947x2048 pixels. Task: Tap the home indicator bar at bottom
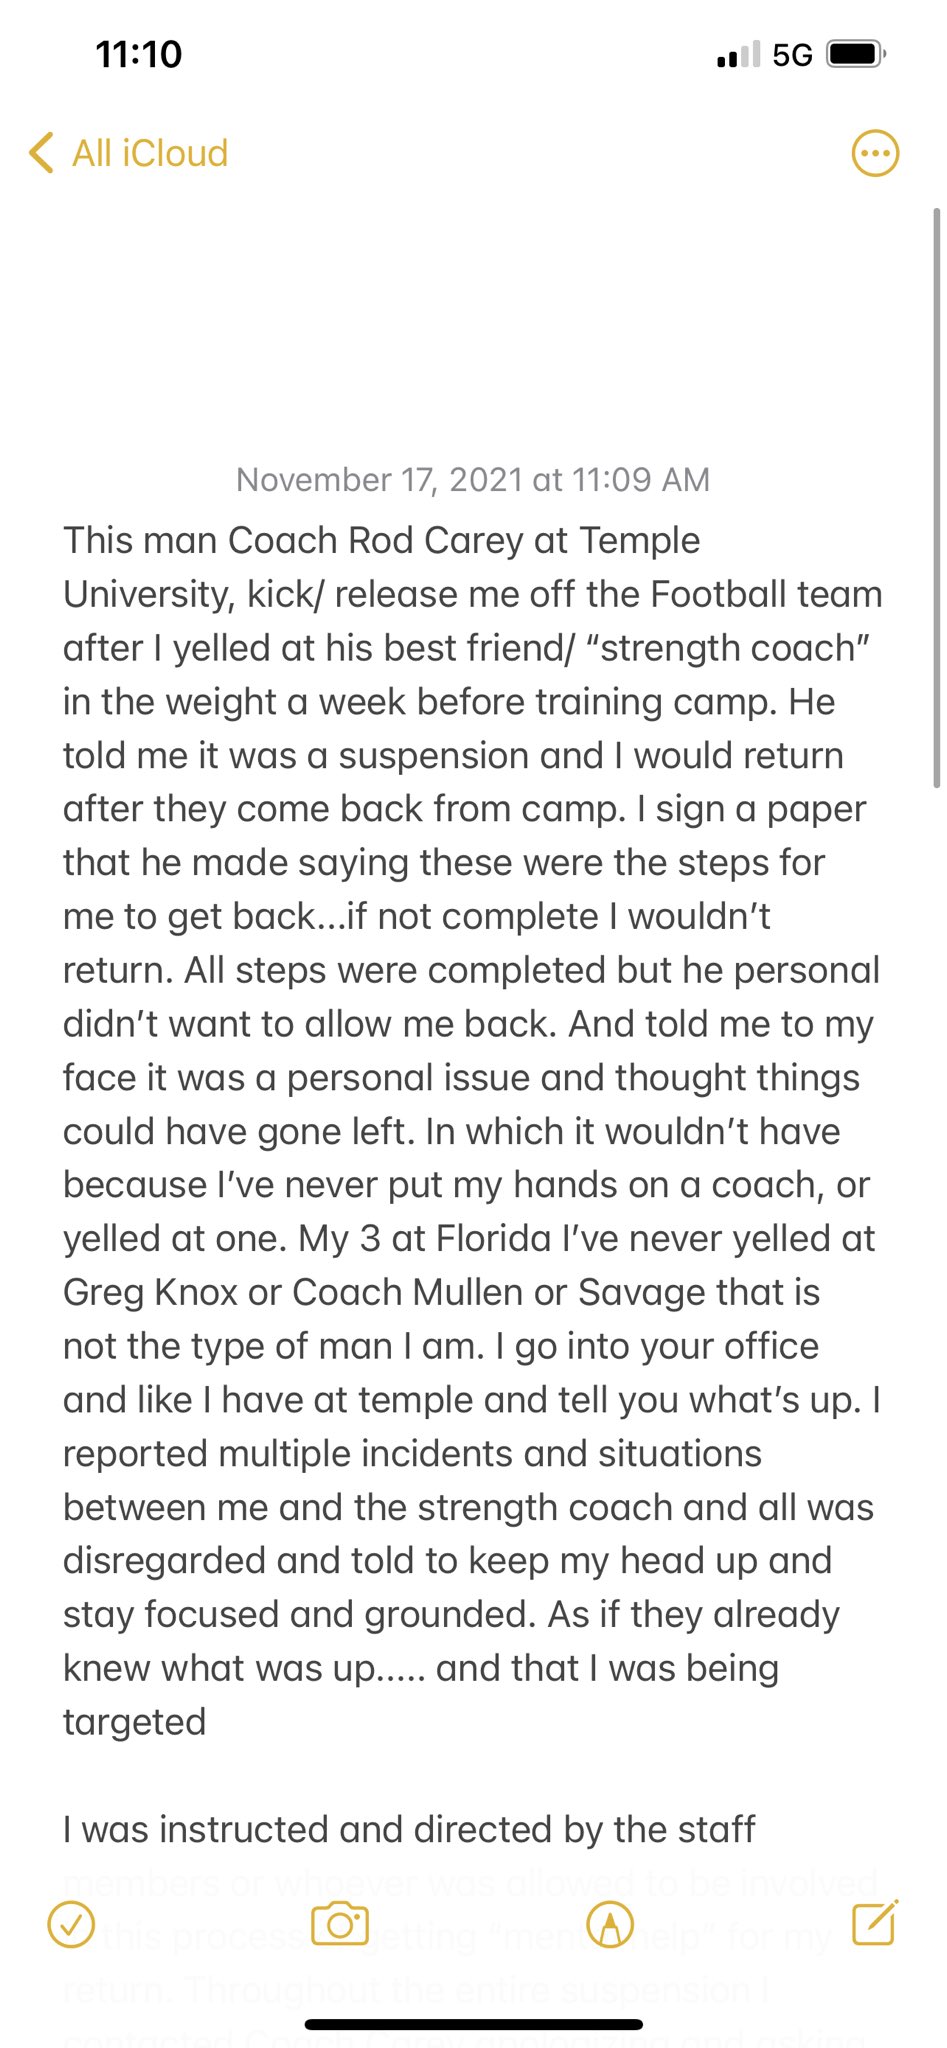pos(473,2025)
